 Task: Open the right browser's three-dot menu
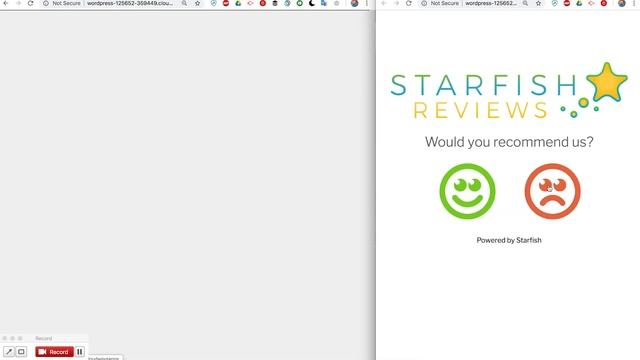[x=634, y=3]
